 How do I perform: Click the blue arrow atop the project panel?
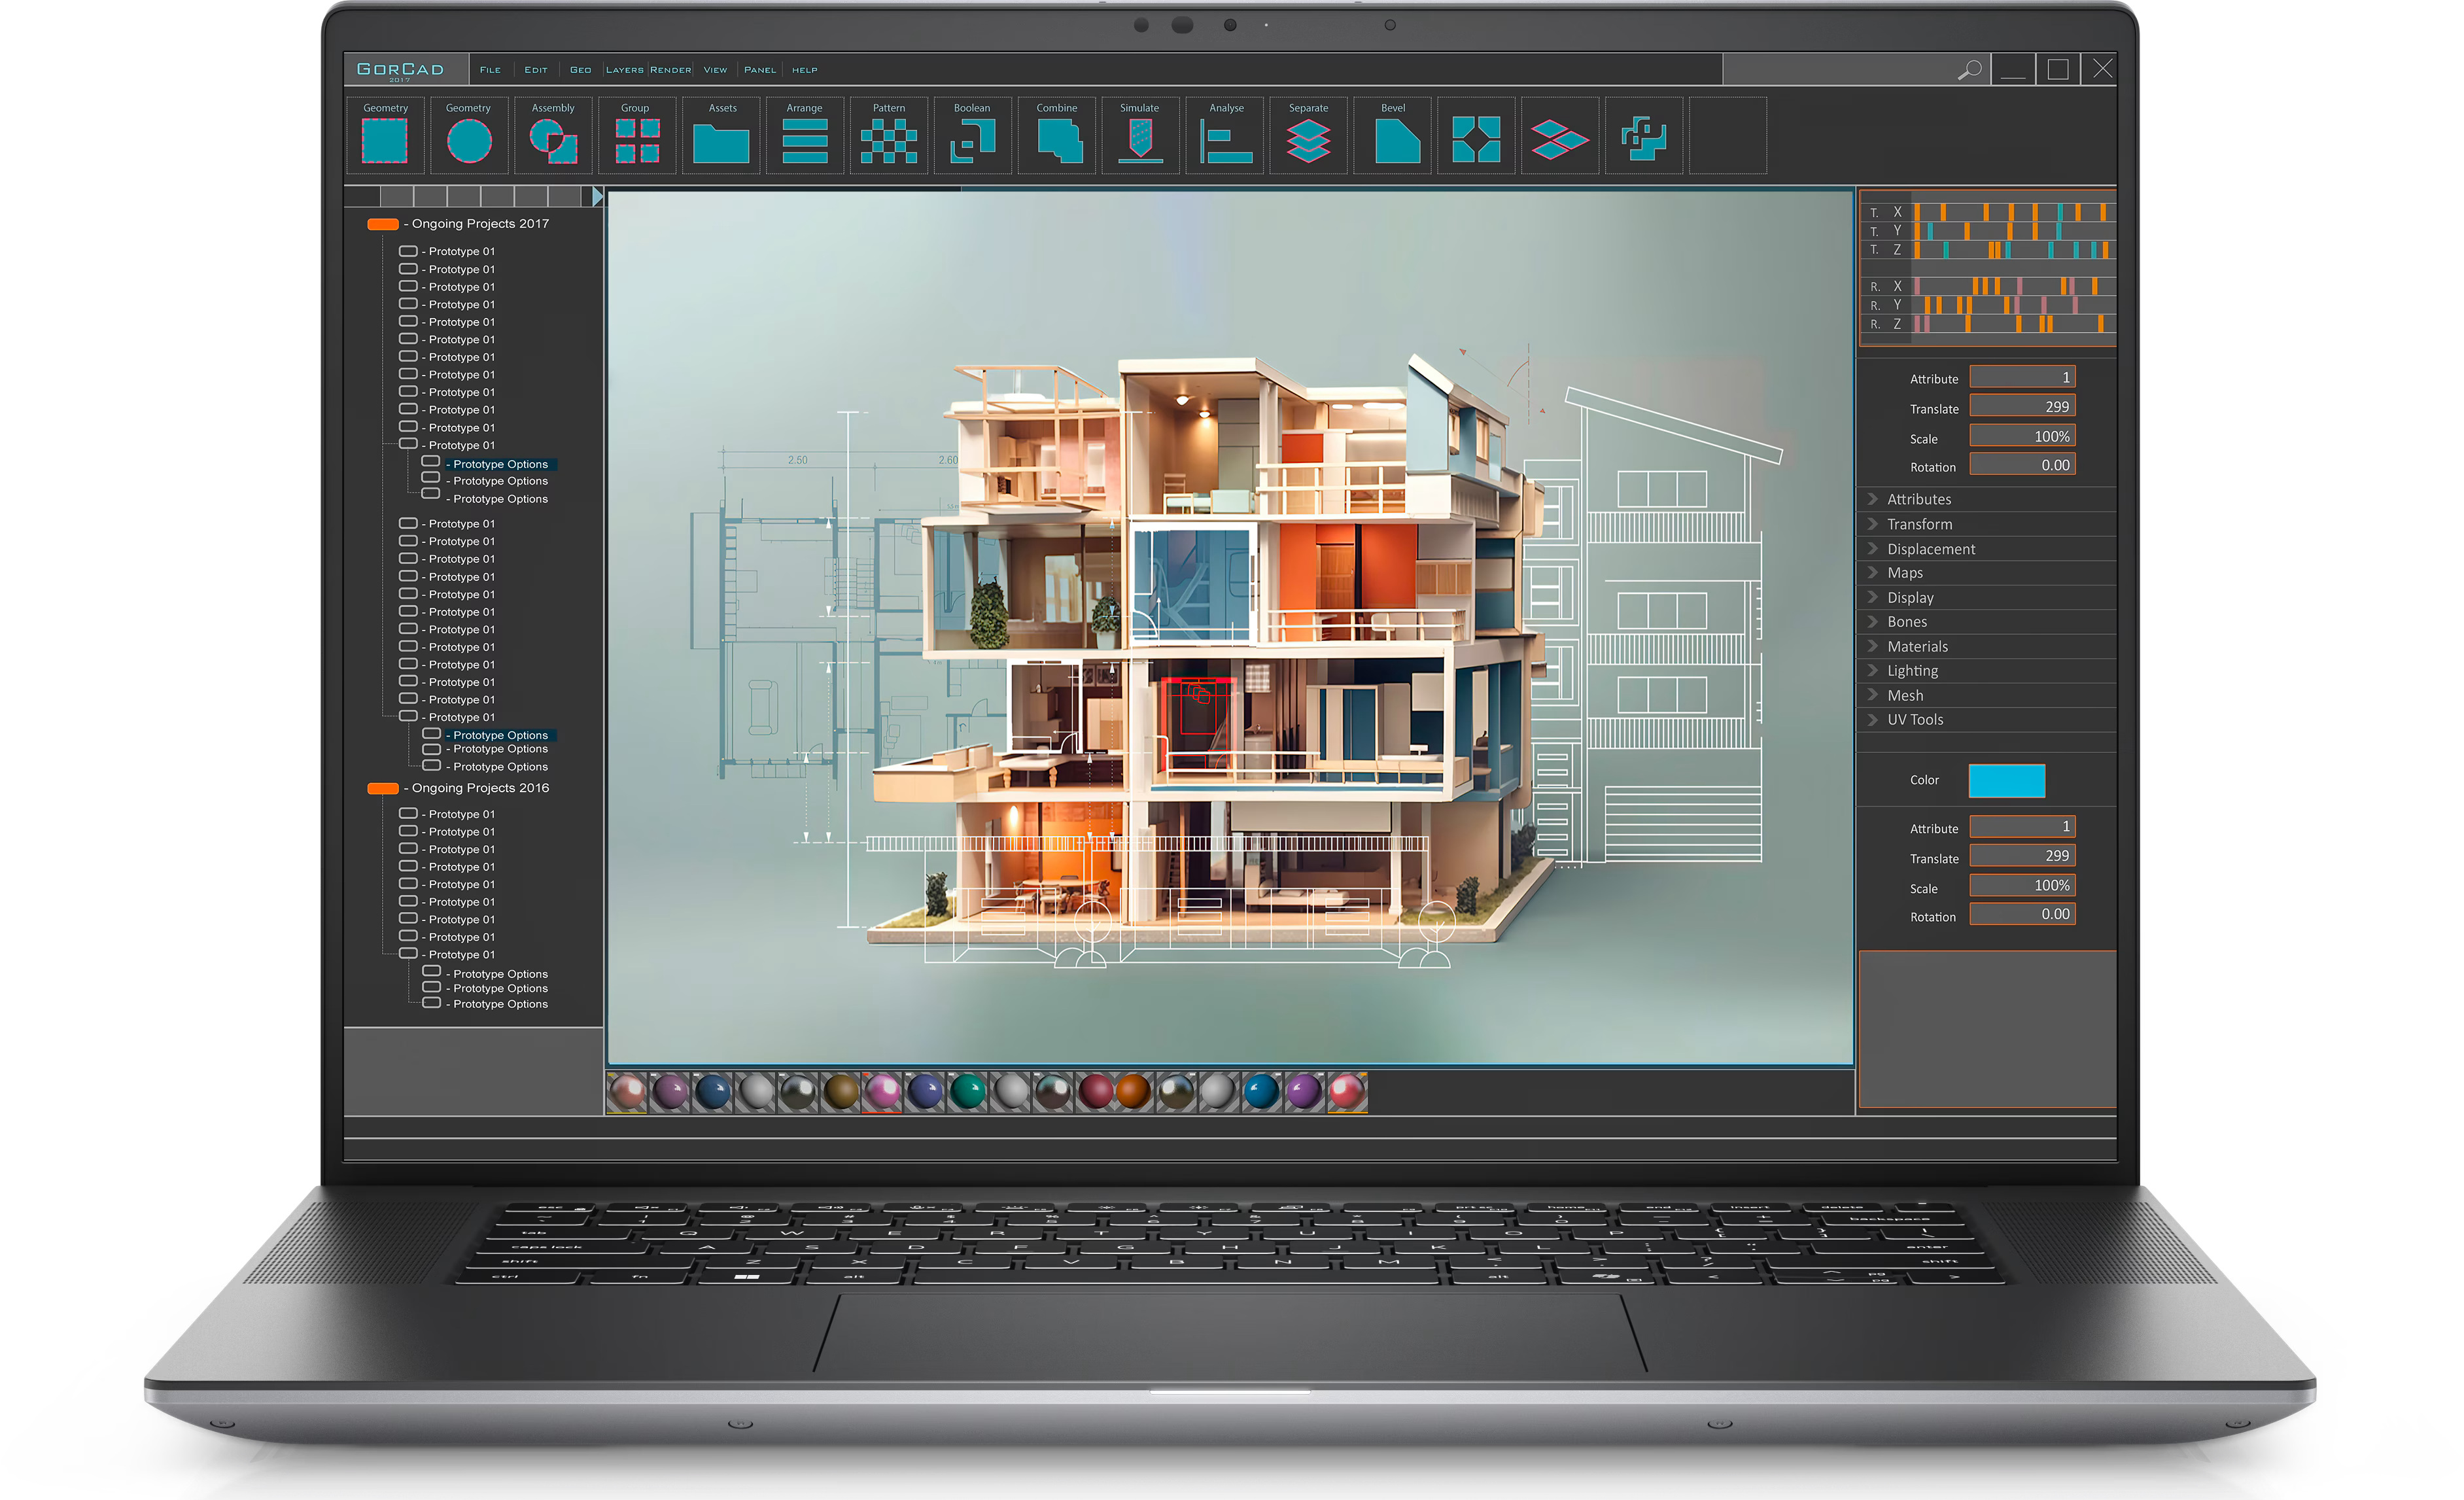(597, 196)
